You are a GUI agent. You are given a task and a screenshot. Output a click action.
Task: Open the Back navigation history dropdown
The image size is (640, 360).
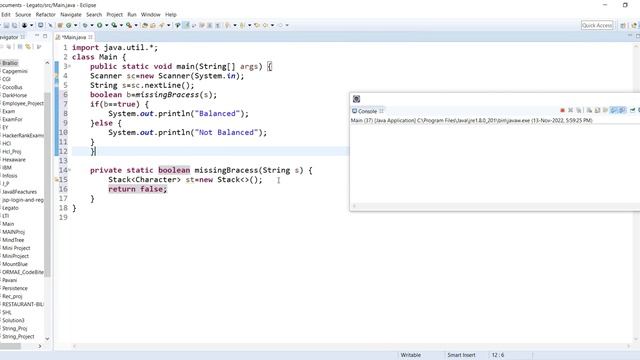(272, 25)
